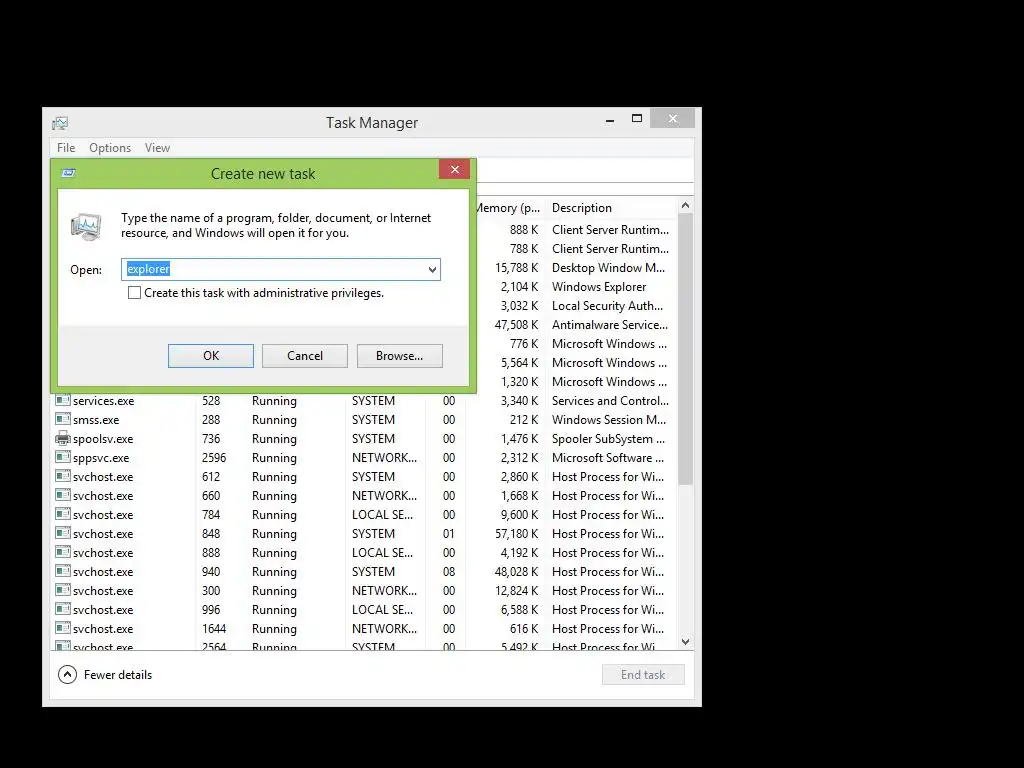
Task: Click NETWORK... user cell of sppsvc.exe
Action: [x=384, y=458]
